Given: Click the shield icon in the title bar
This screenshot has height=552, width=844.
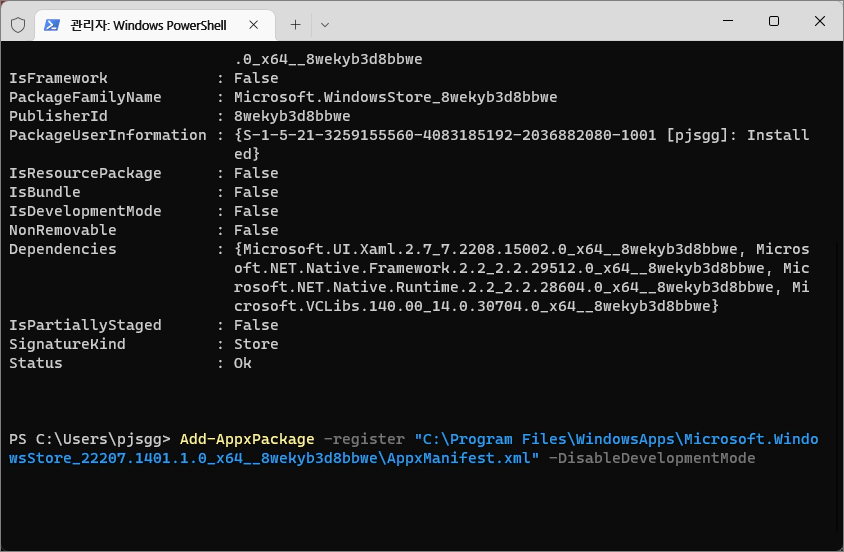Looking at the screenshot, I should (18, 25).
